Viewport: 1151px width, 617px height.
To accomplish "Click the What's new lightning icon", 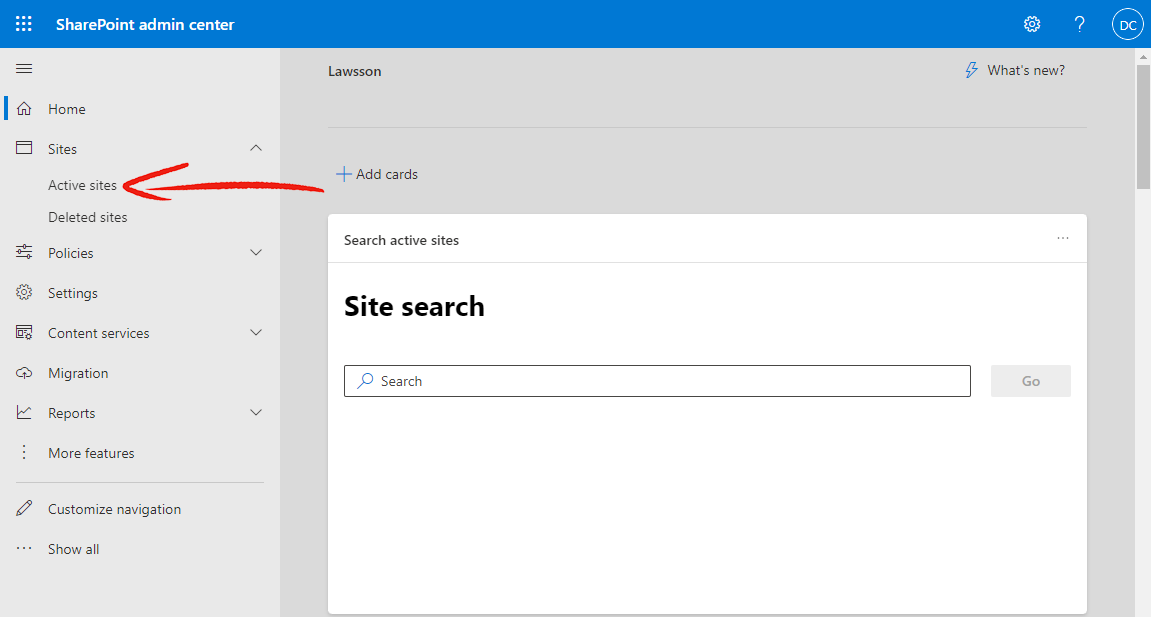I will pyautogui.click(x=971, y=70).
